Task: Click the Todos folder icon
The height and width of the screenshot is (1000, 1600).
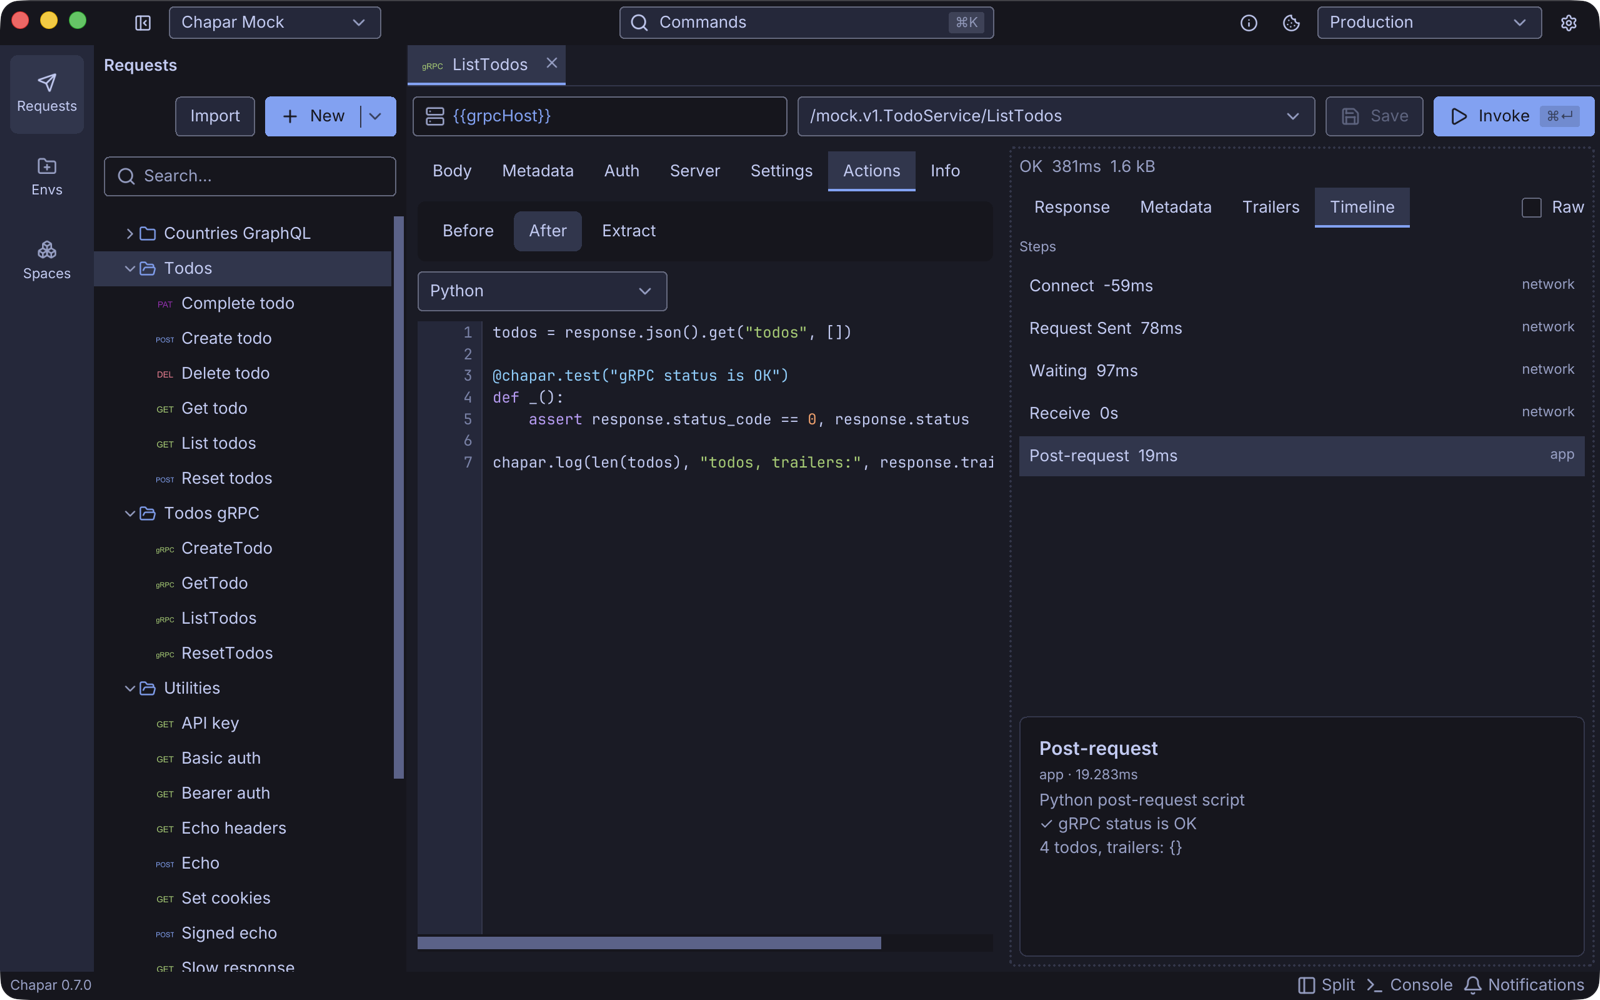Action: click(148, 268)
